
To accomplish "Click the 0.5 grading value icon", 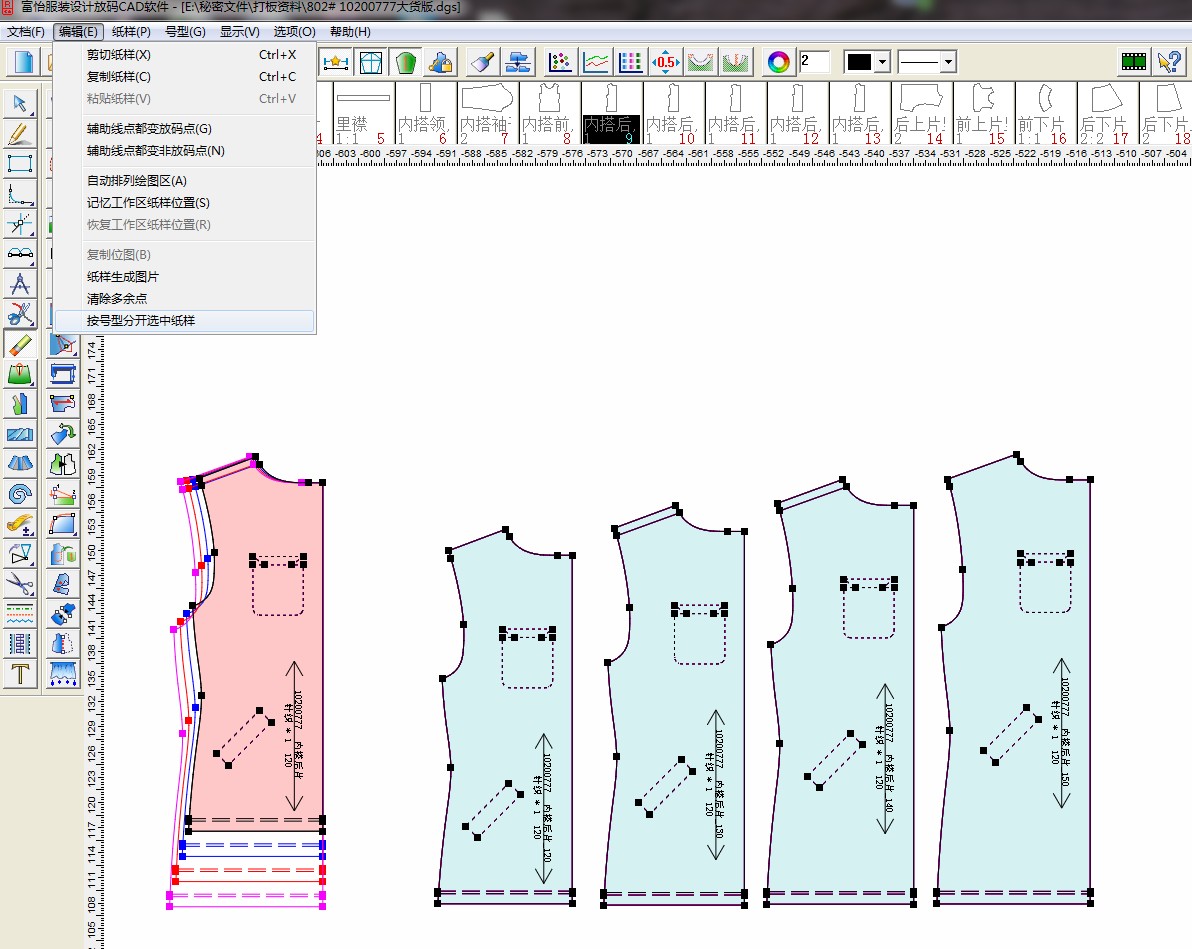I will pos(664,62).
